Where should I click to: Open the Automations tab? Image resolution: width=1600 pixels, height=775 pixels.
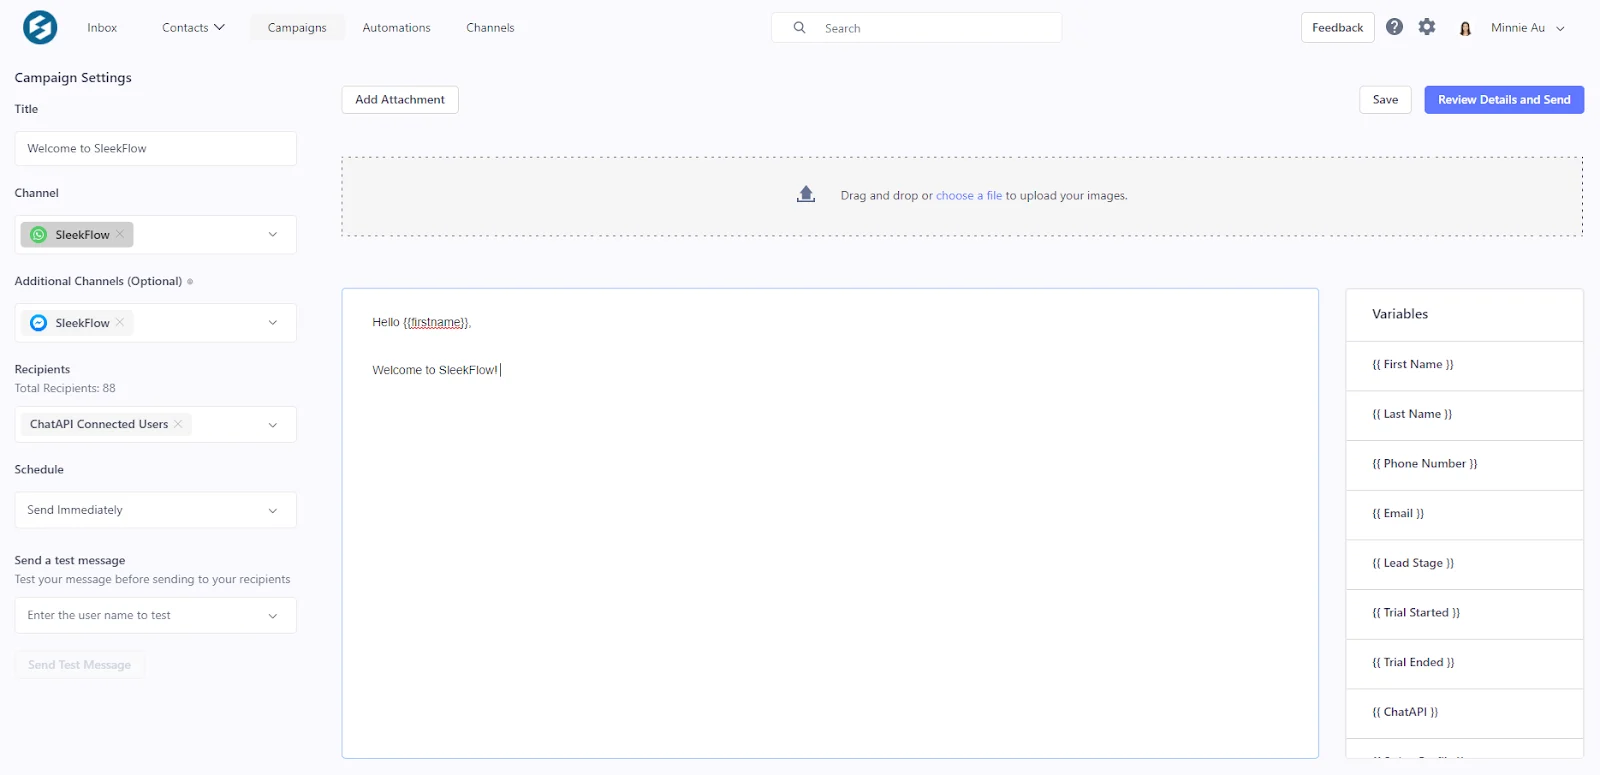tap(396, 28)
